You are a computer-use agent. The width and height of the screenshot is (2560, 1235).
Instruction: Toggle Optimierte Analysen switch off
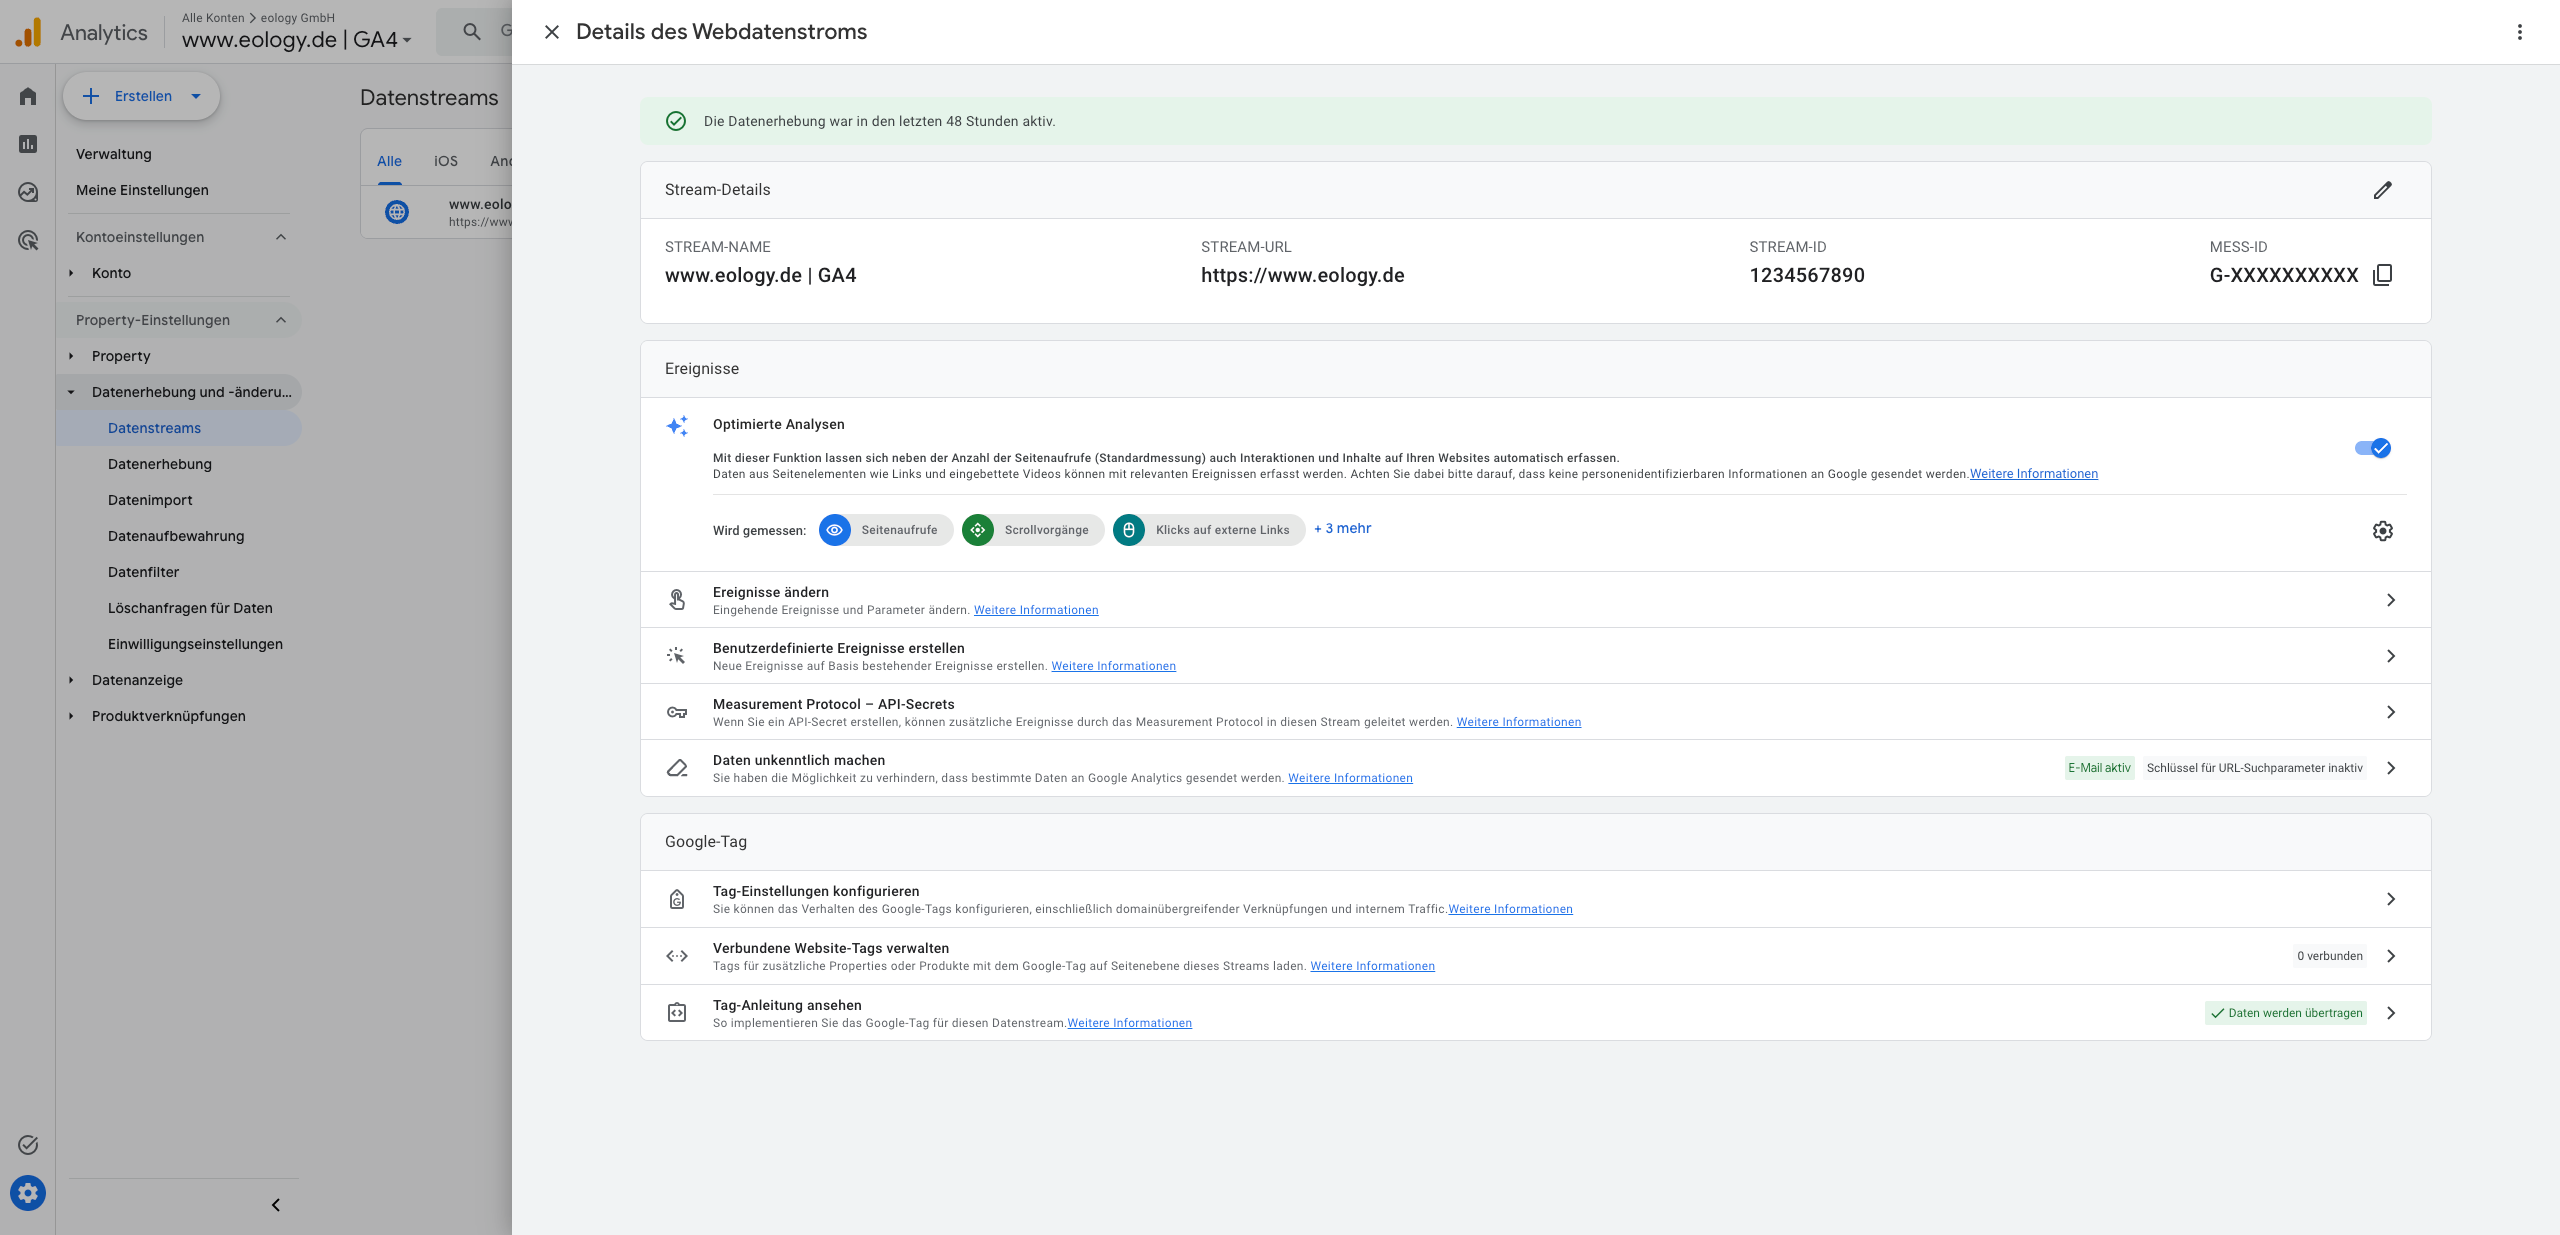tap(2373, 448)
